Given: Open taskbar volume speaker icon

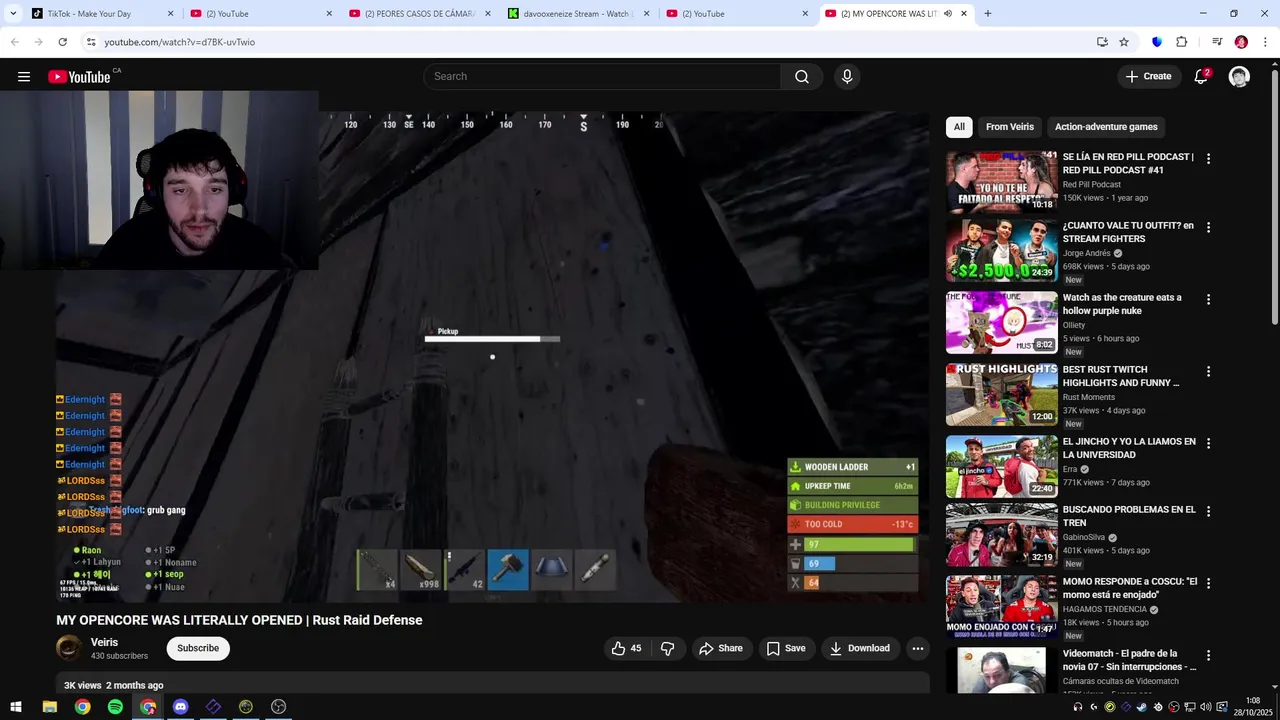Looking at the screenshot, I should pos(1205,707).
